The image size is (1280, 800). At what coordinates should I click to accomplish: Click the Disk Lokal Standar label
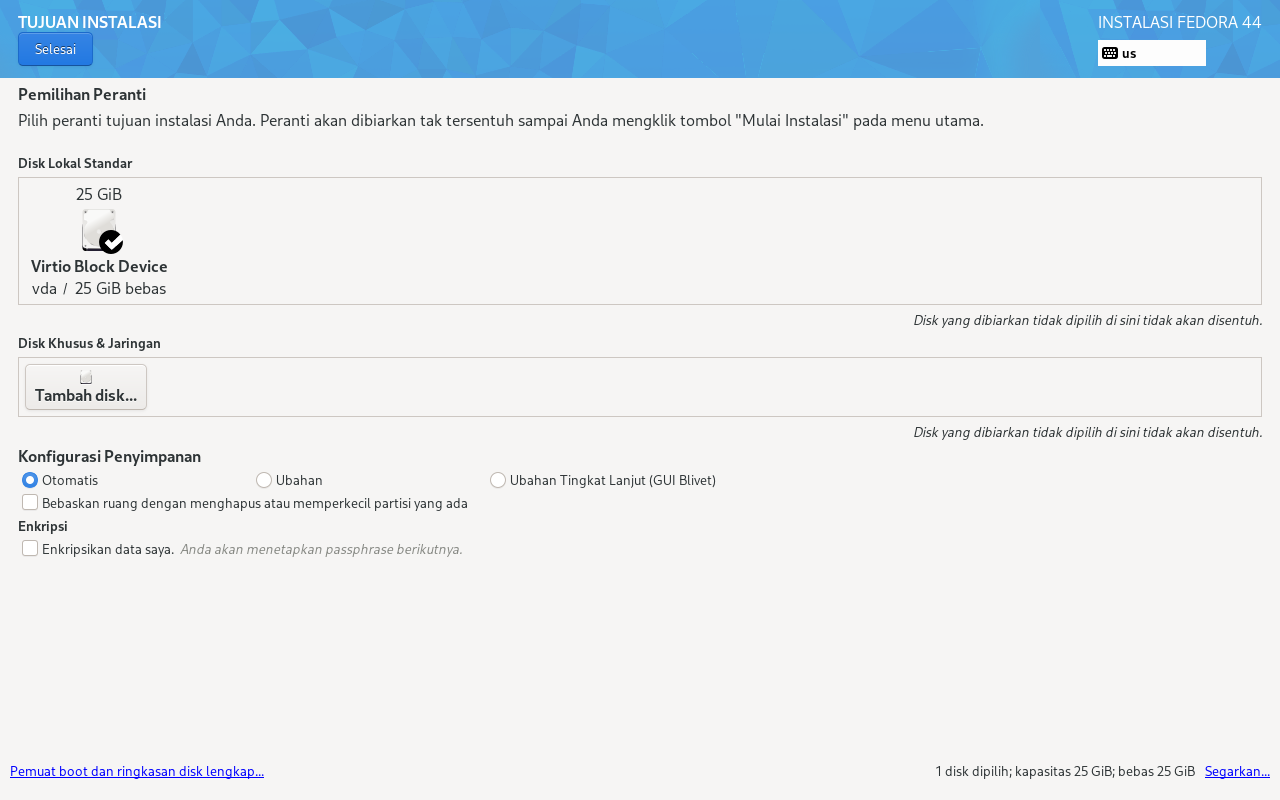point(75,163)
